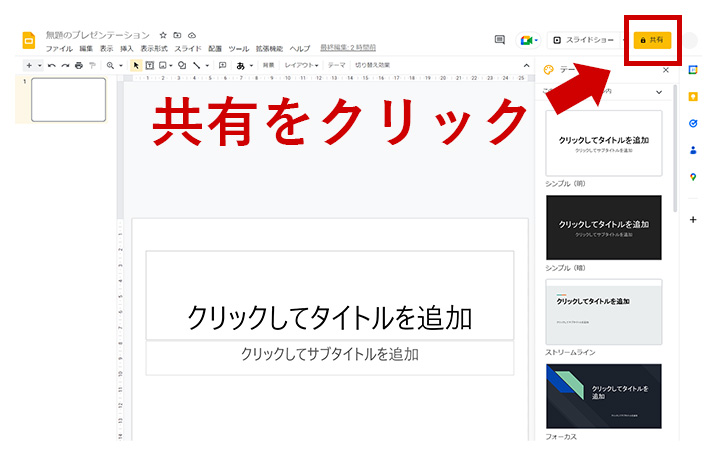Undo the last action
The height and width of the screenshot is (460, 720).
tap(51, 66)
